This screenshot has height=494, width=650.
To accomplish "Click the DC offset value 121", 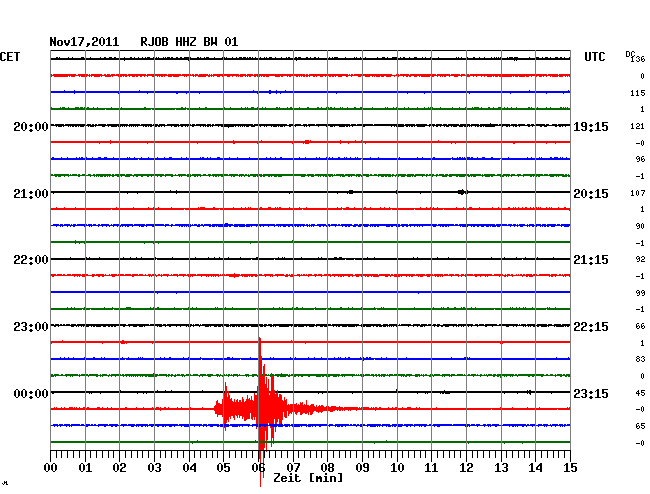I will click(x=638, y=126).
